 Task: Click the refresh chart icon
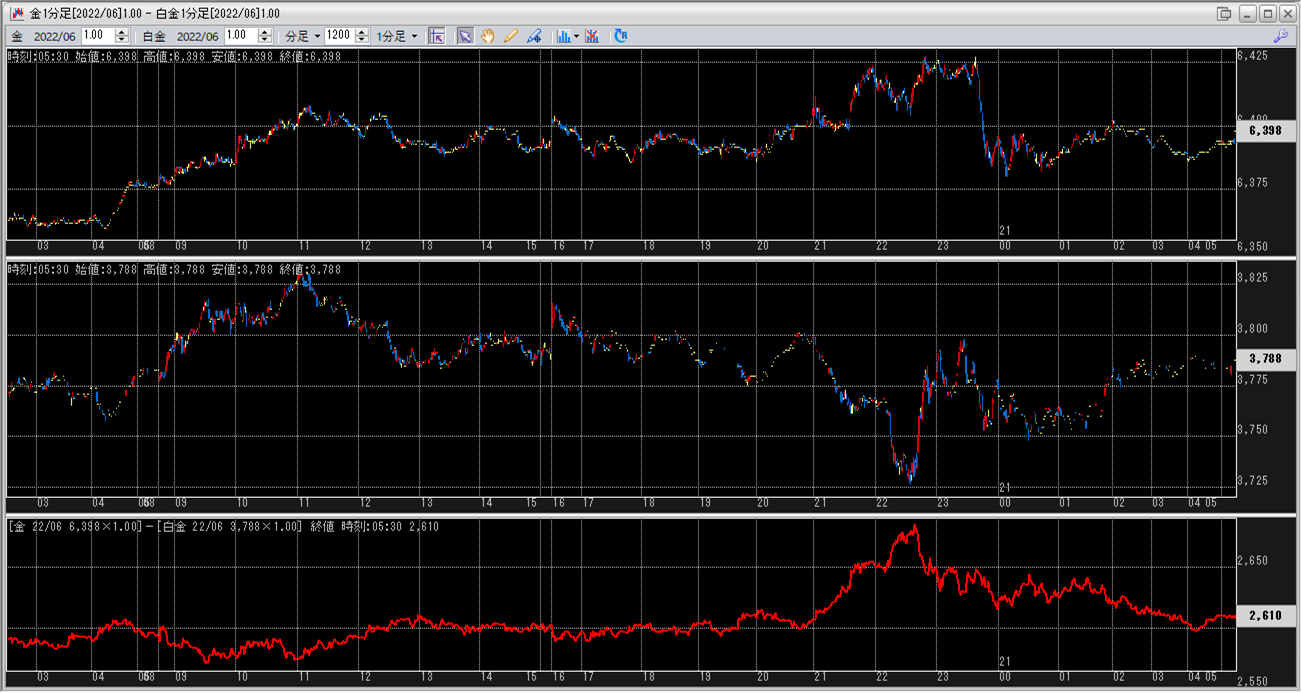click(621, 36)
